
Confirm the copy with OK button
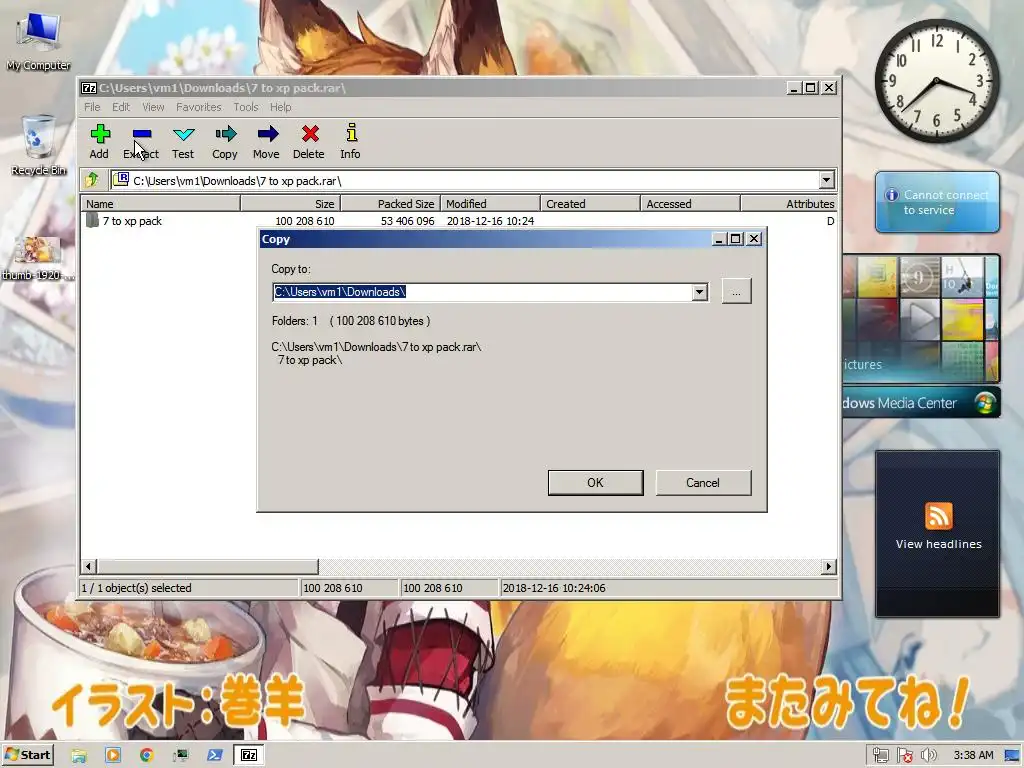[596, 483]
